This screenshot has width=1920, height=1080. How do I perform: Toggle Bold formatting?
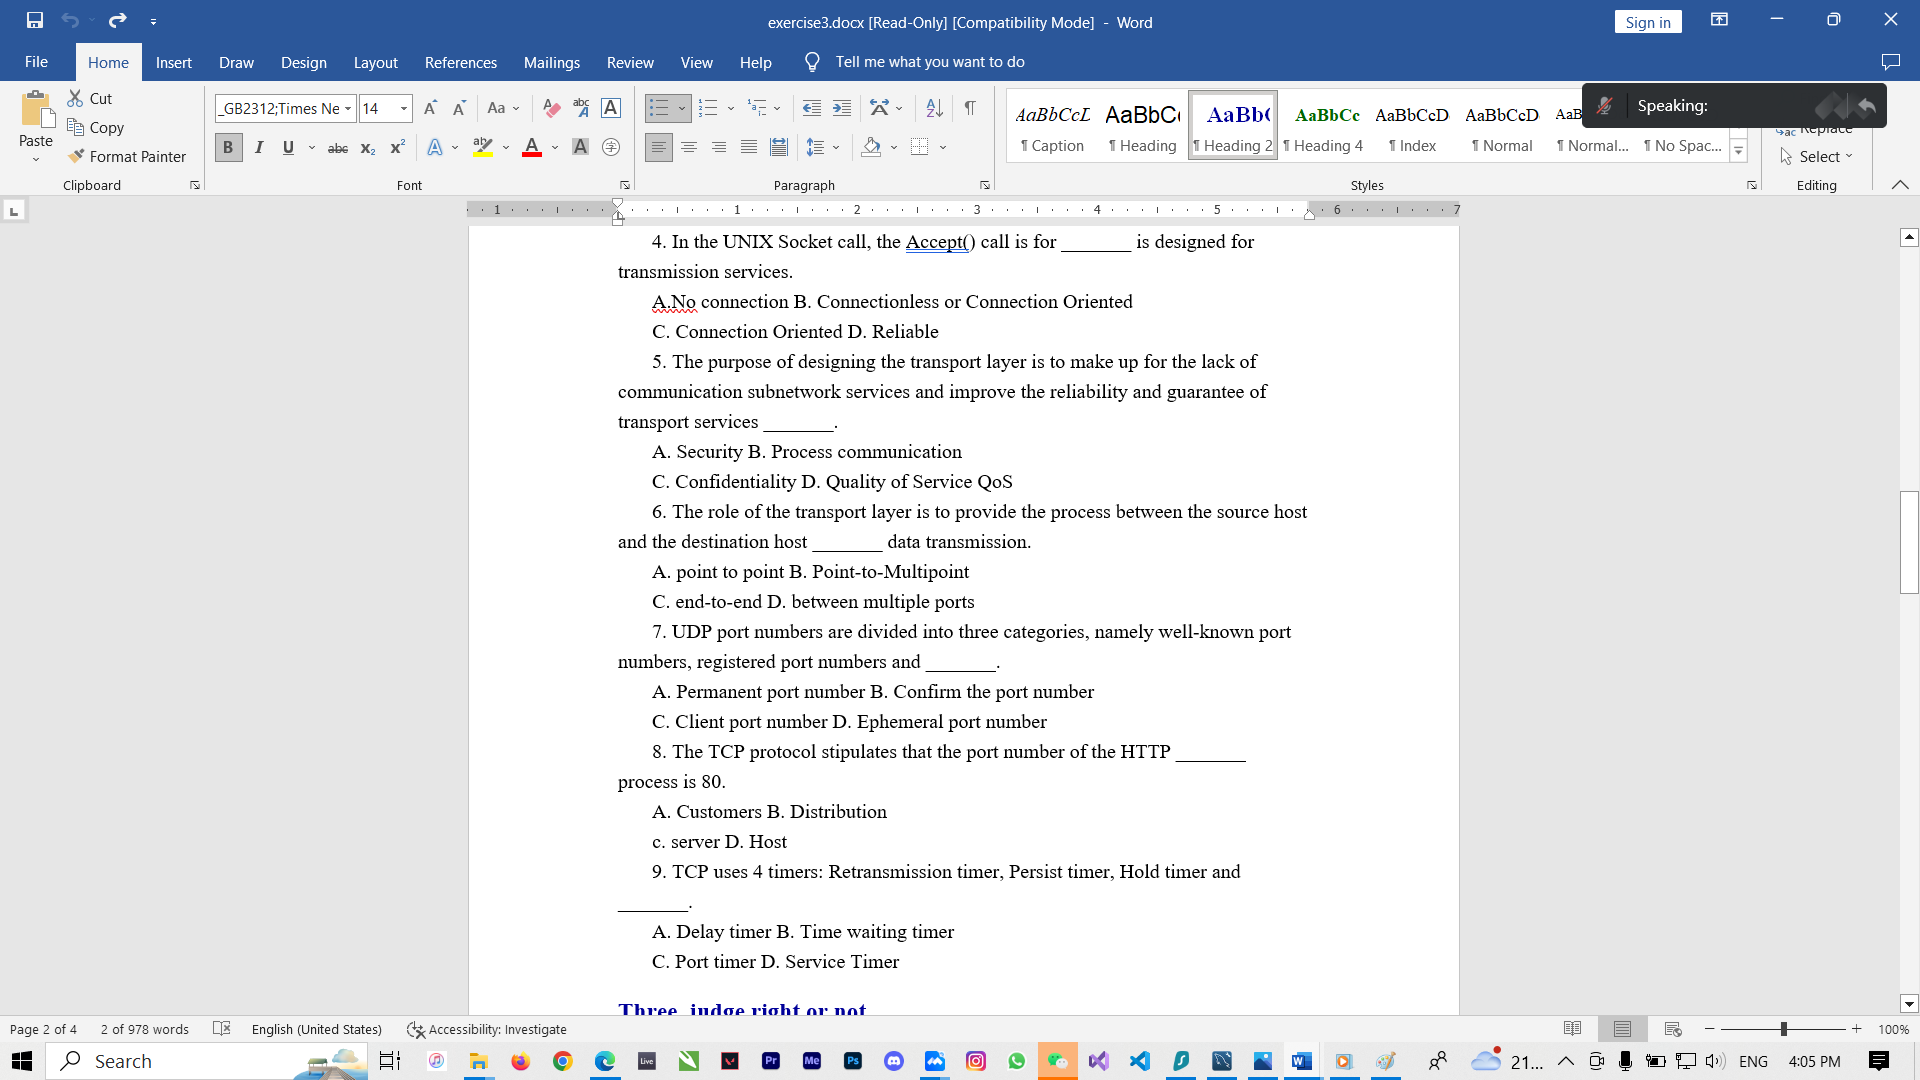(x=228, y=148)
